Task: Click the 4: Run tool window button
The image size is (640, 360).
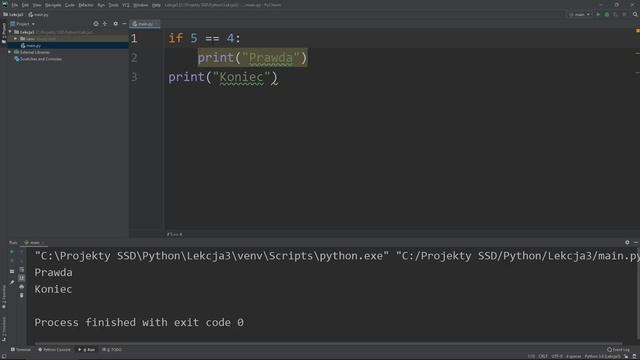Action: click(87, 350)
